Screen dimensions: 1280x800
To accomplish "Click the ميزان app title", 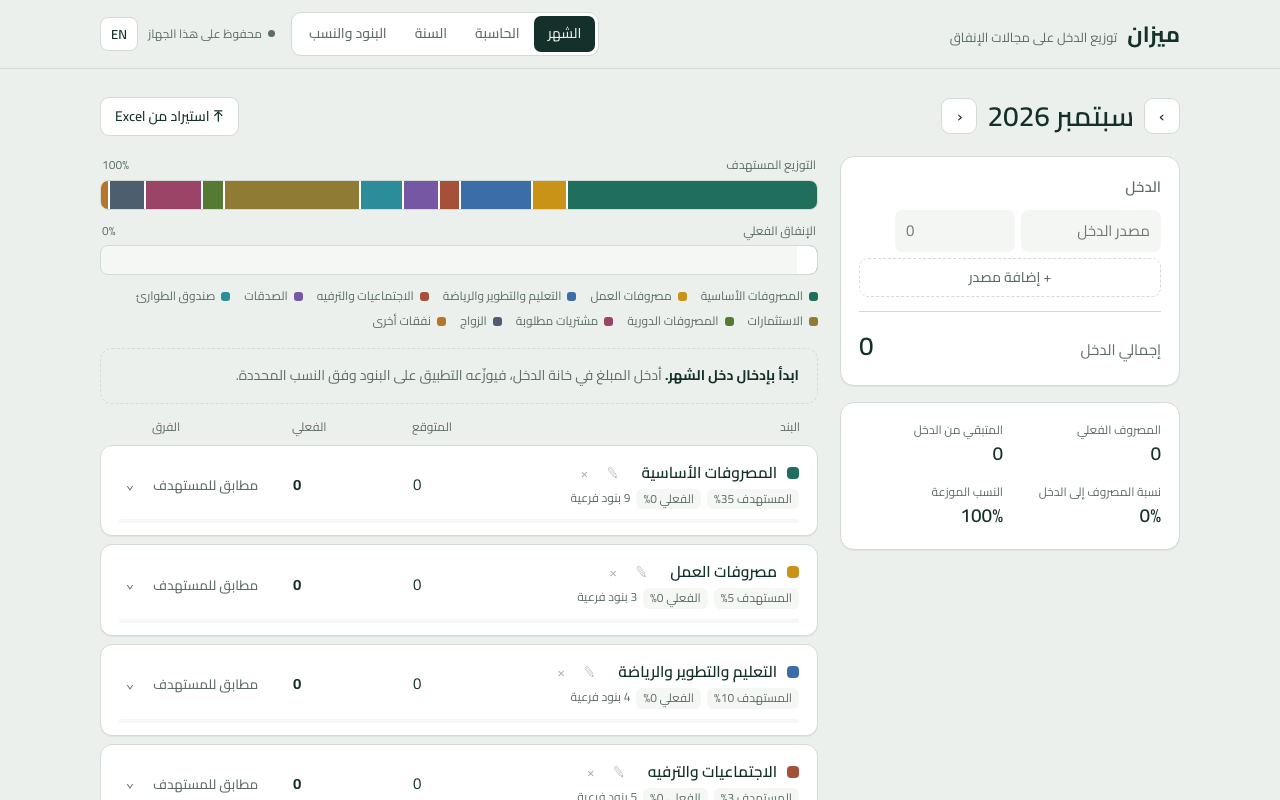I will click(1153, 35).
